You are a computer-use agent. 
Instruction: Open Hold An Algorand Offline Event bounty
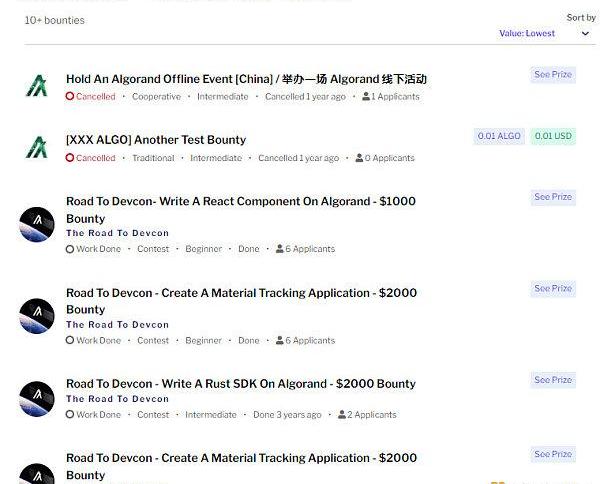(246, 79)
